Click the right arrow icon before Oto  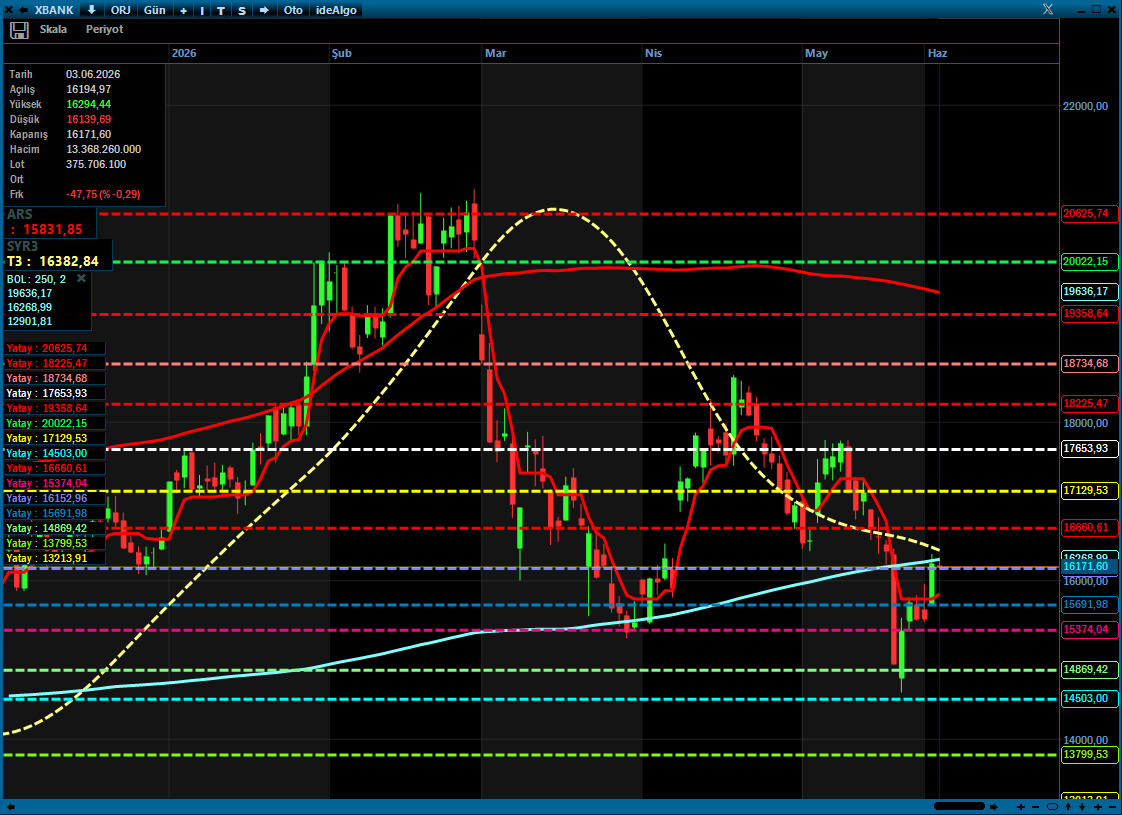[264, 10]
